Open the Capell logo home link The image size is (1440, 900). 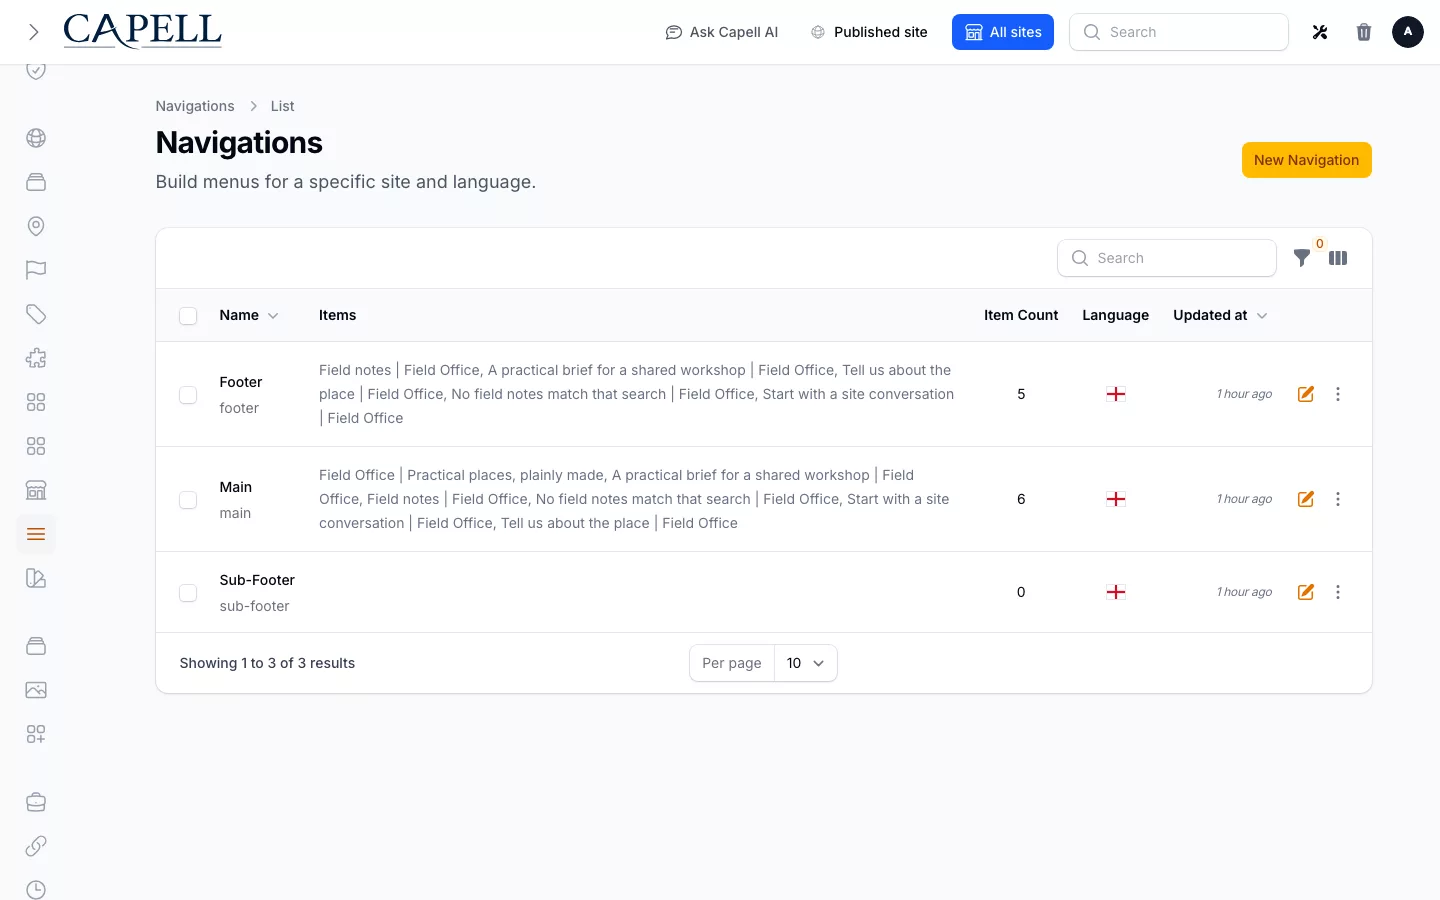pyautogui.click(x=143, y=32)
